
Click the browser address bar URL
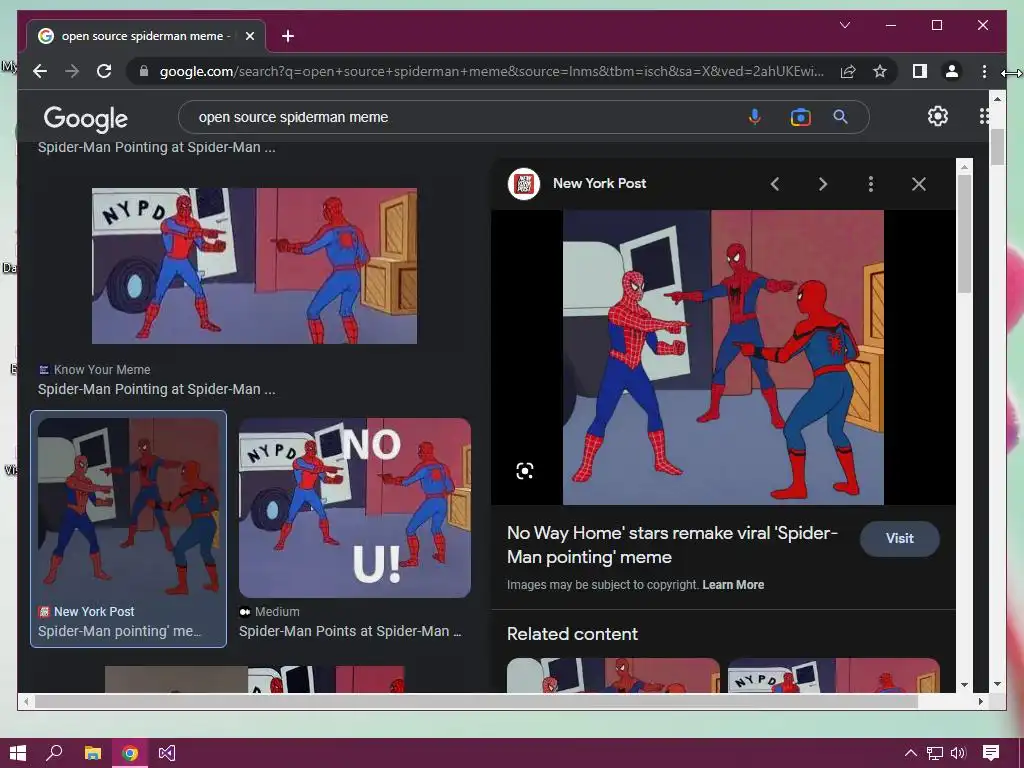pos(491,71)
